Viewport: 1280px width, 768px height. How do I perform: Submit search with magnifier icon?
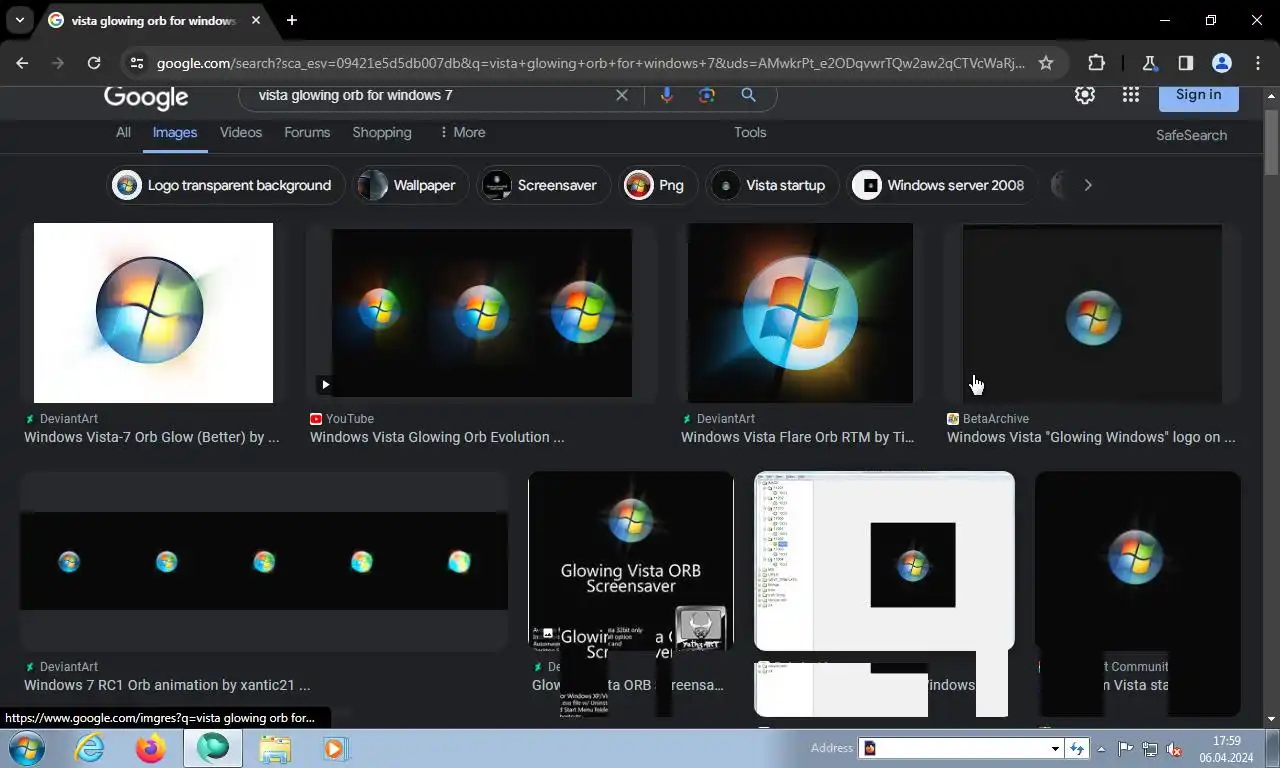[x=748, y=95]
